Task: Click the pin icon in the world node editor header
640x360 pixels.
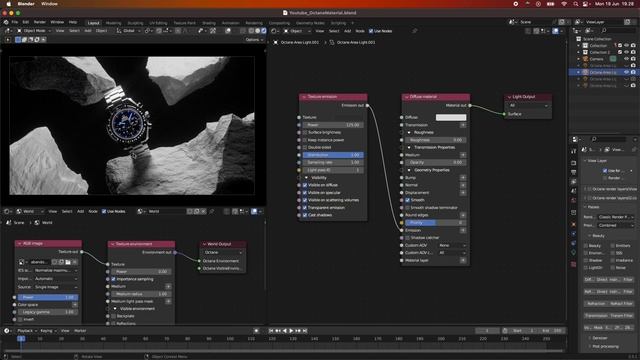Action: coord(211,211)
